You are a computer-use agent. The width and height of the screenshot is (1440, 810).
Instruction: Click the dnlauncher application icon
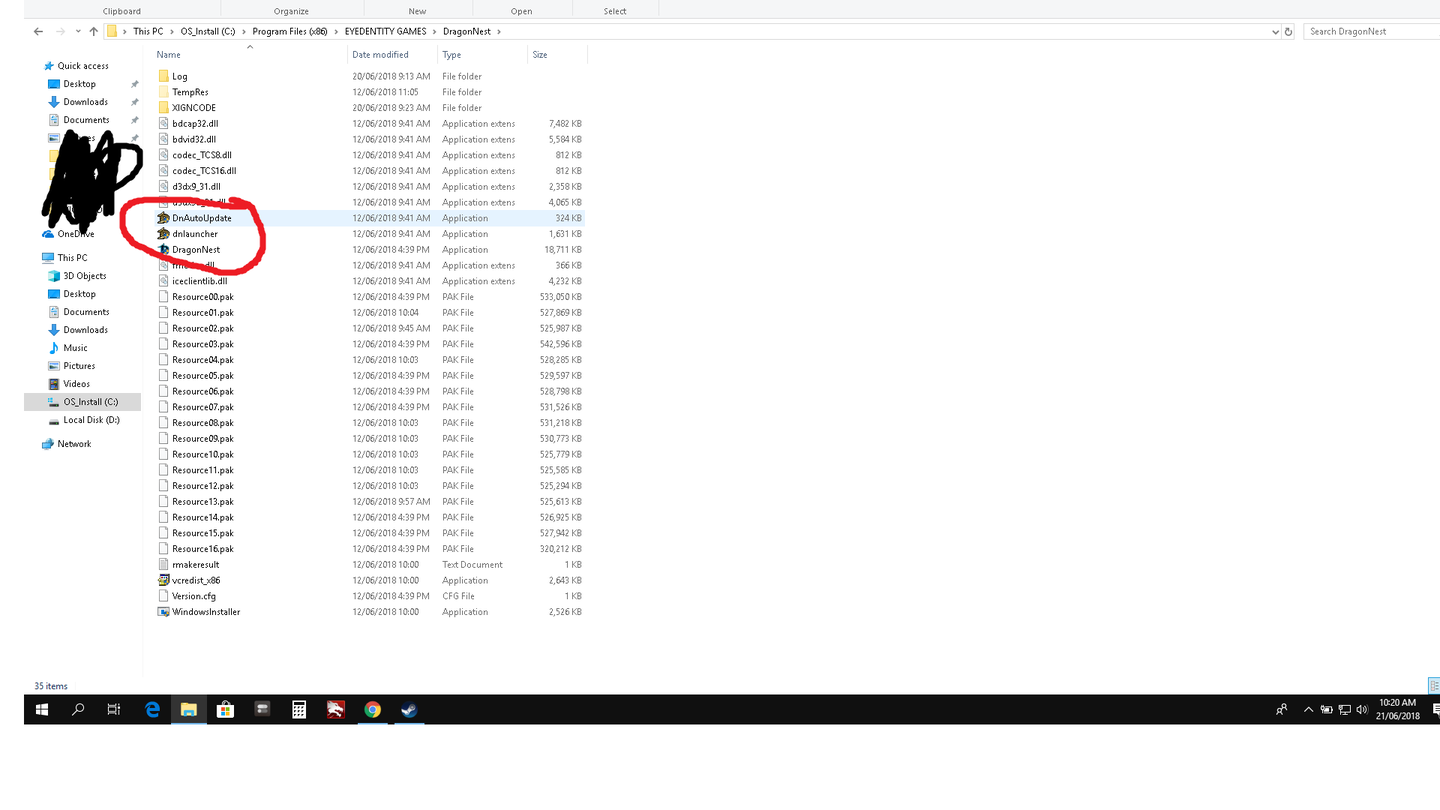[x=164, y=234]
